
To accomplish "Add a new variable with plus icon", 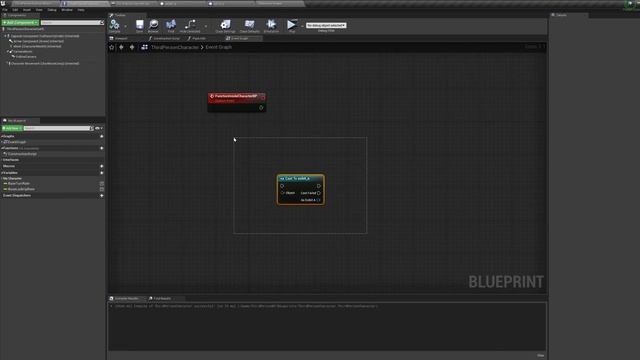I will (x=102, y=173).
